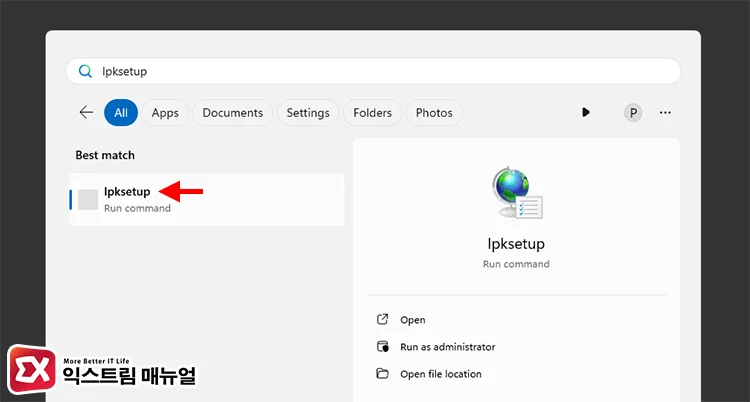750x402 pixels.
Task: Click the shield icon beside Run as administrator
Action: pos(382,347)
